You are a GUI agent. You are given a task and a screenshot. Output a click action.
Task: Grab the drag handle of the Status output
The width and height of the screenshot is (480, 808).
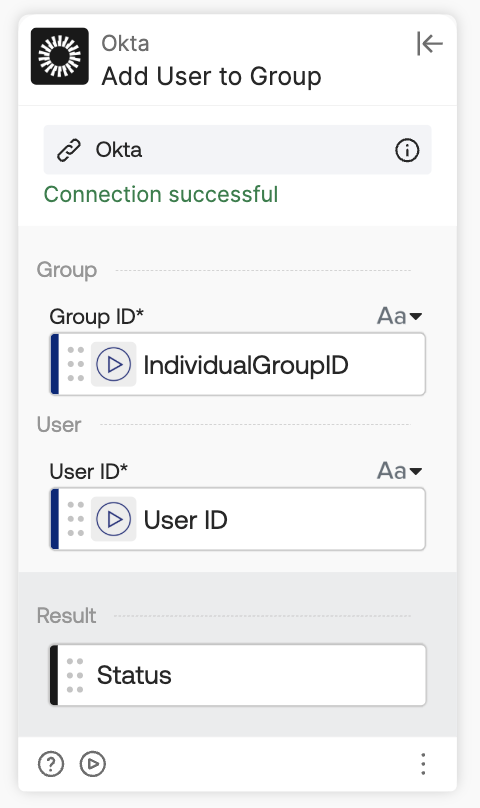click(x=75, y=675)
